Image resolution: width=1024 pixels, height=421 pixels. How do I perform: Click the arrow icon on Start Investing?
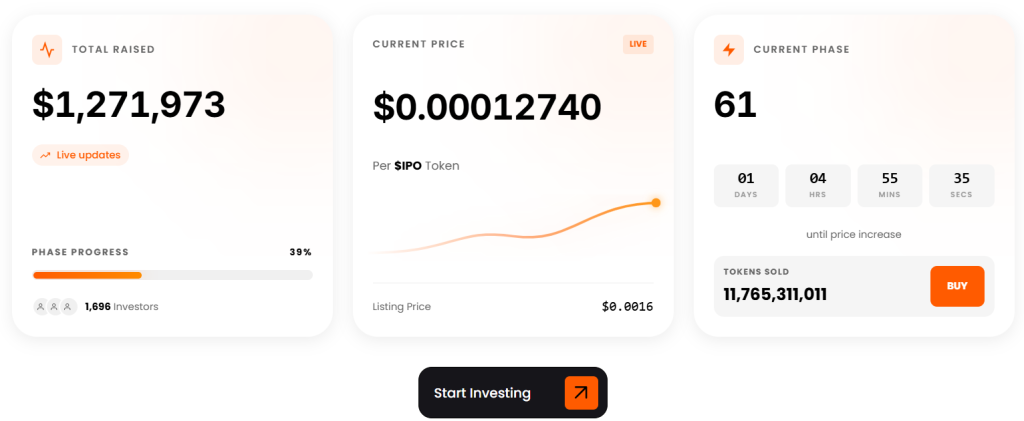click(x=581, y=393)
